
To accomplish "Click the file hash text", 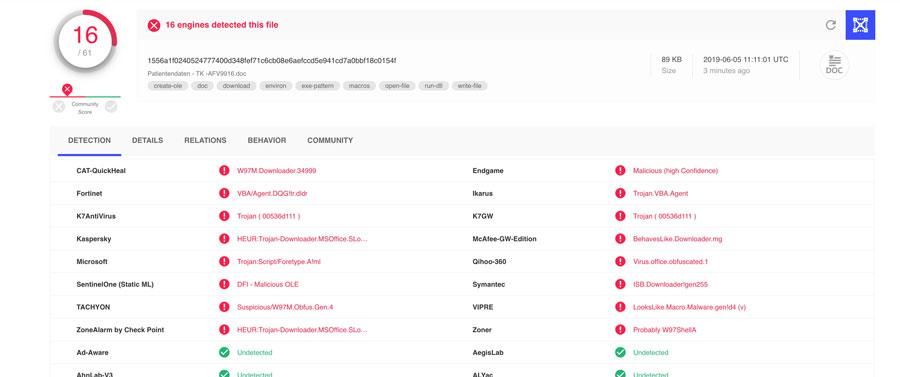I will [x=271, y=60].
